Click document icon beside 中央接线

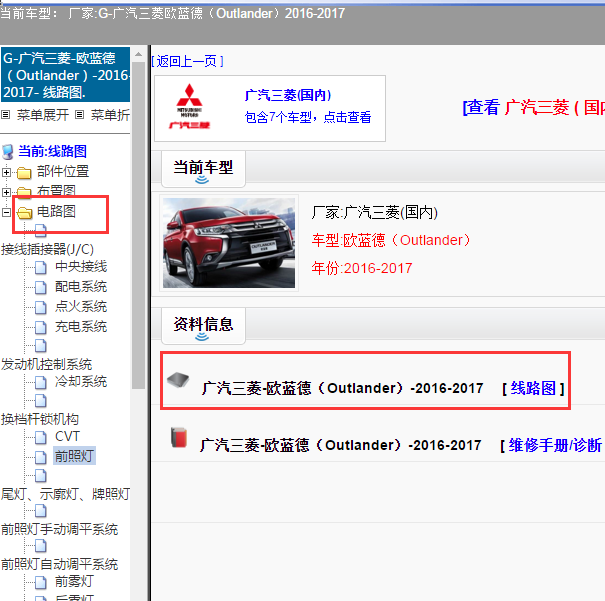[x=41, y=267]
